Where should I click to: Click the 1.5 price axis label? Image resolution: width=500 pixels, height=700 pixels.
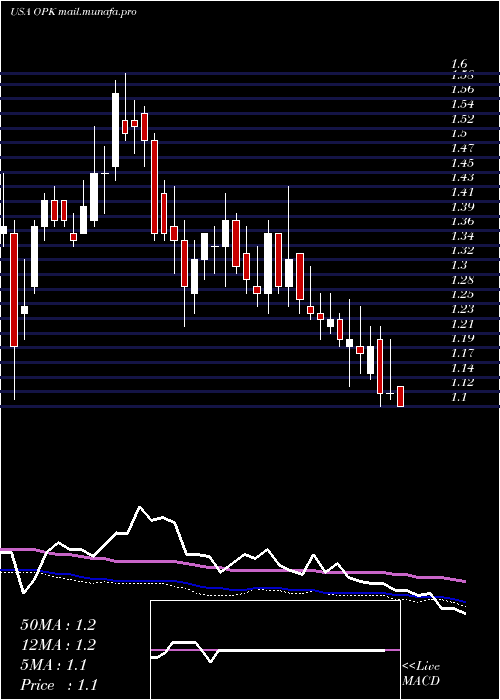[x=459, y=133]
